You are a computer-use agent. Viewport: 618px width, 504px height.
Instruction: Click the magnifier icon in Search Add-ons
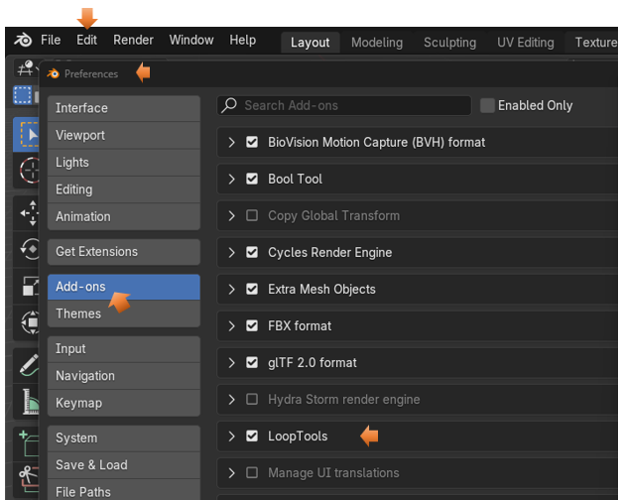point(230,105)
